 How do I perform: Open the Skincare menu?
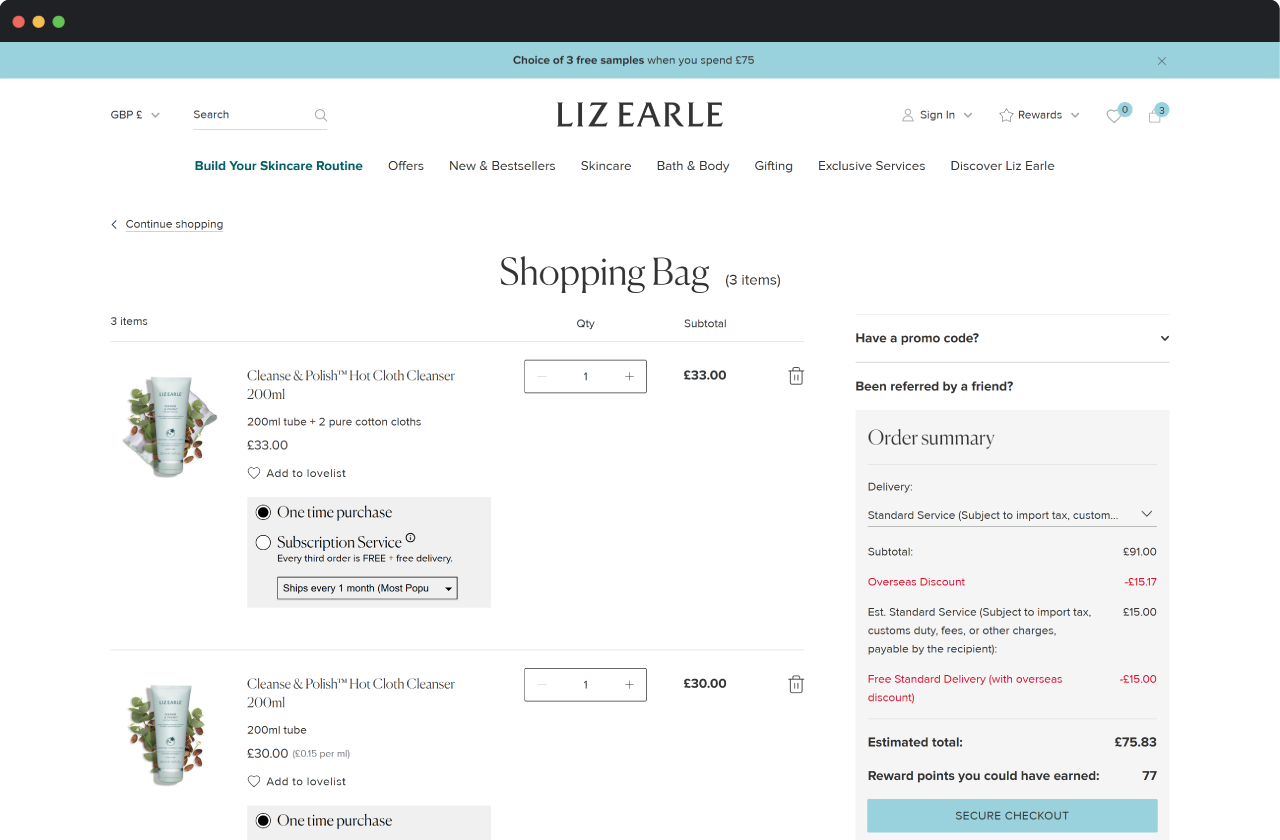[x=606, y=166]
